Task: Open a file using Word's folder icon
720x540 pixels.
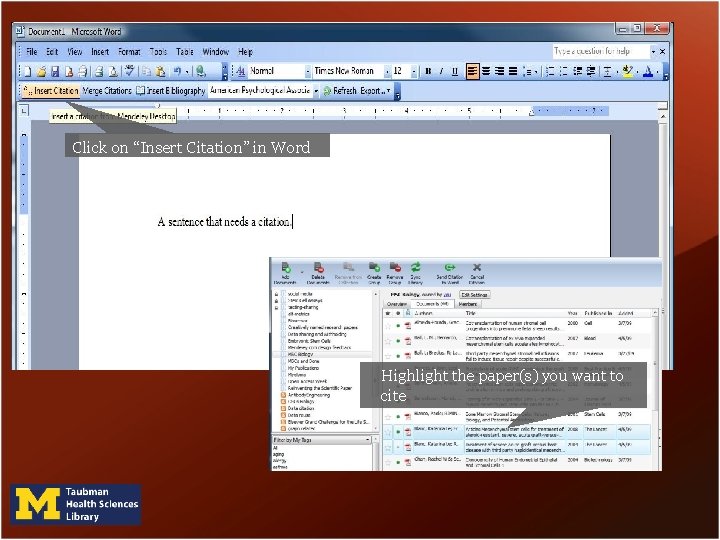Action: 42,71
